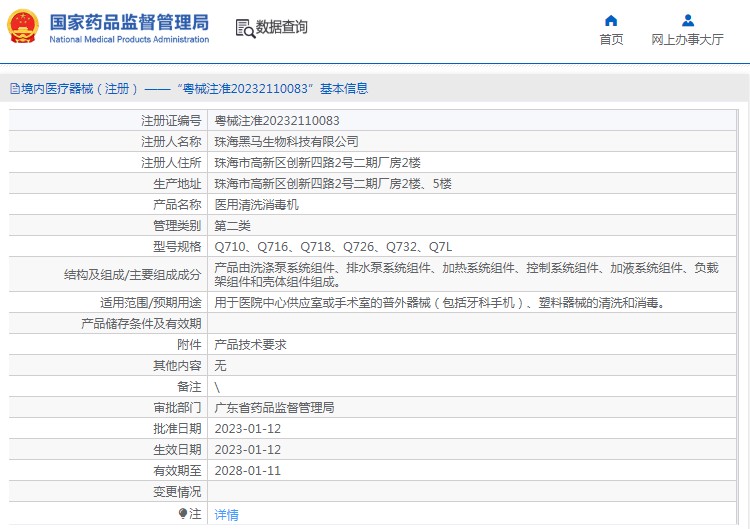
Task: Click the 生效日期 label
Action: coord(177,450)
